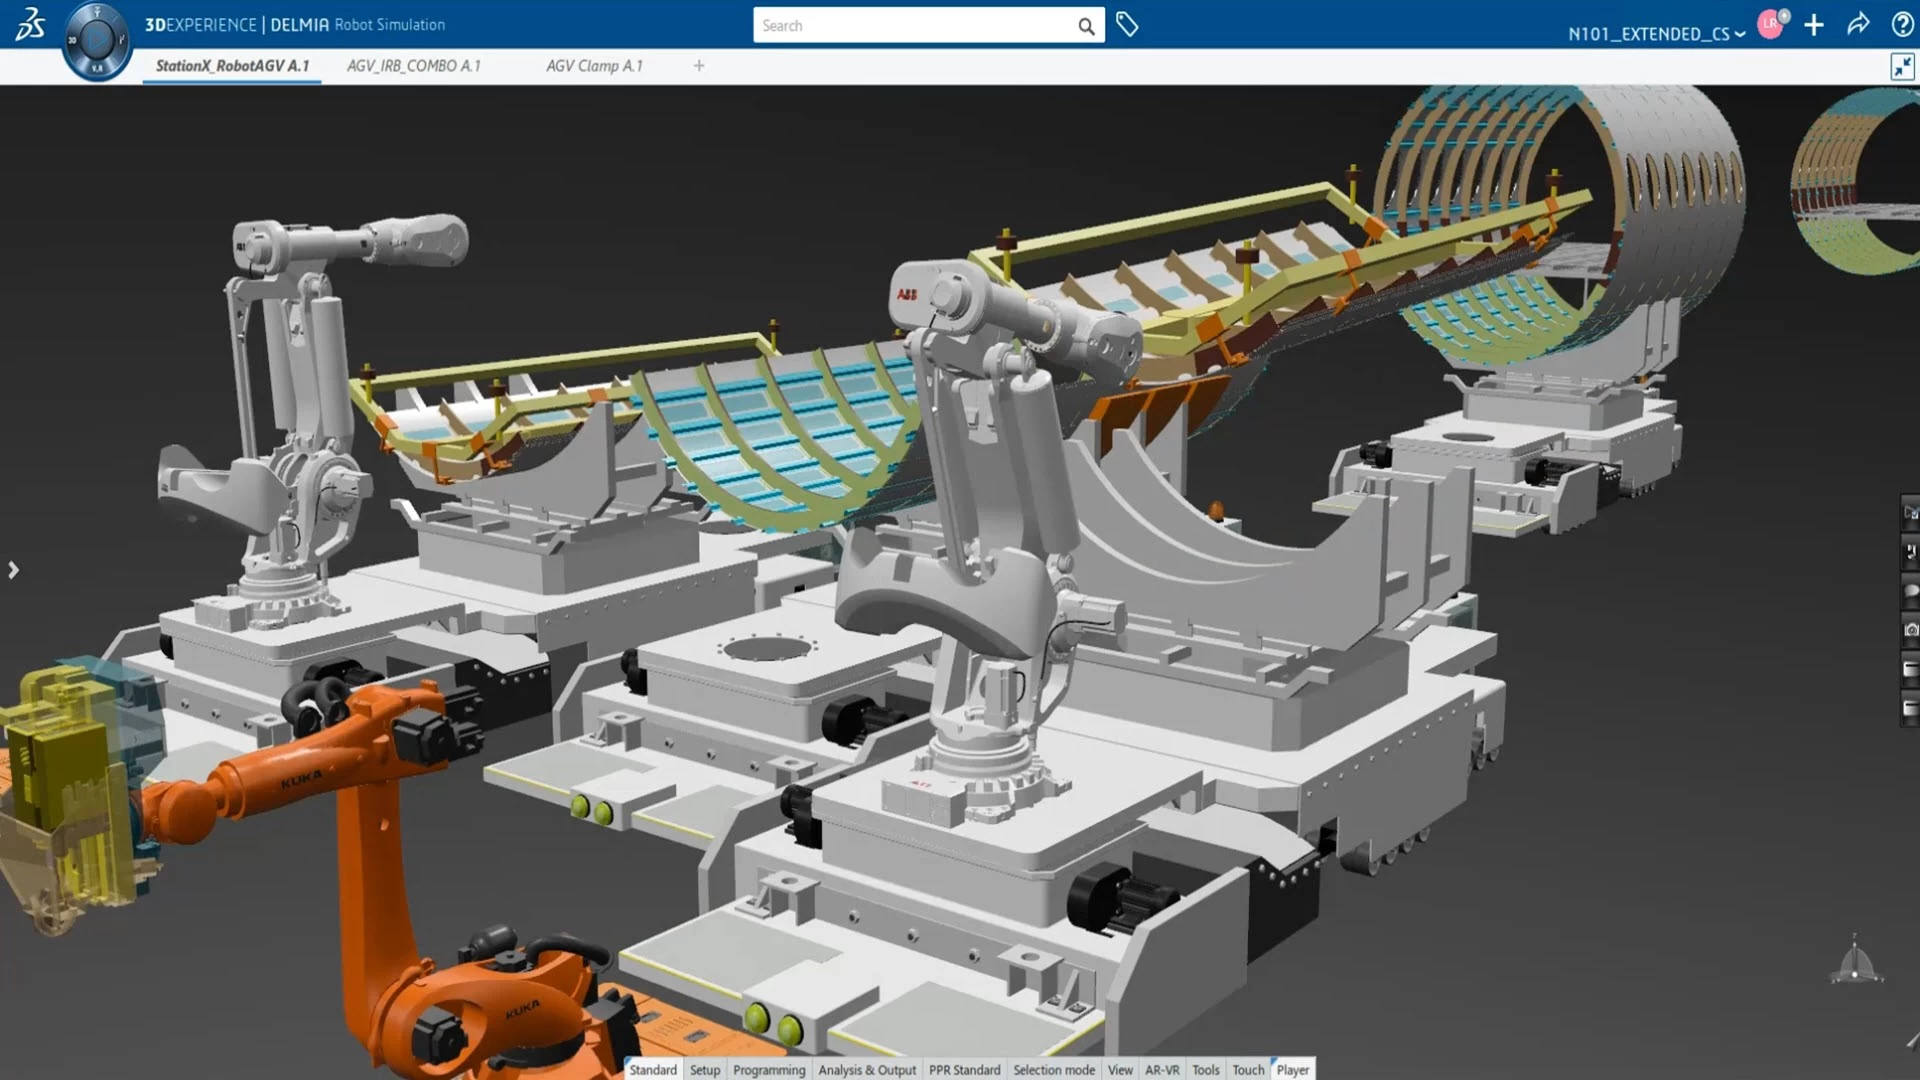Click the search magnifier button
The image size is (1920, 1080).
[x=1086, y=26]
